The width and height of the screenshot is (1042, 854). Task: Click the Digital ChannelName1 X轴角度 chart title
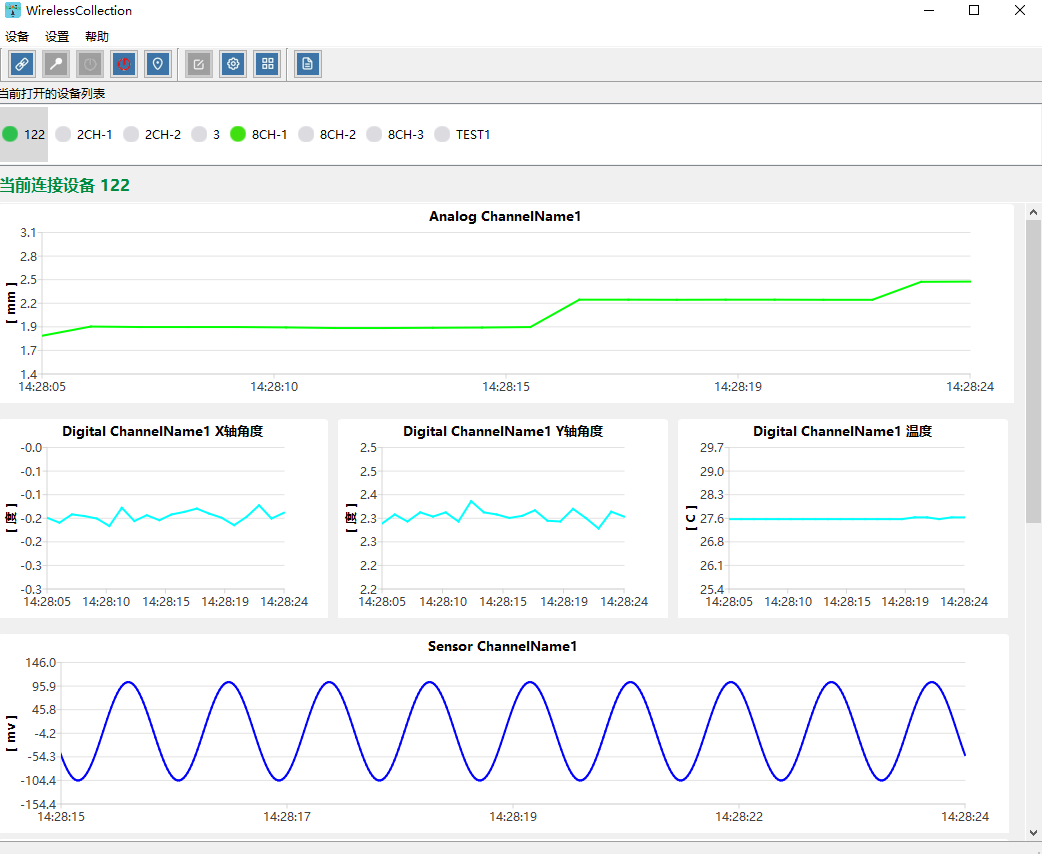163,431
